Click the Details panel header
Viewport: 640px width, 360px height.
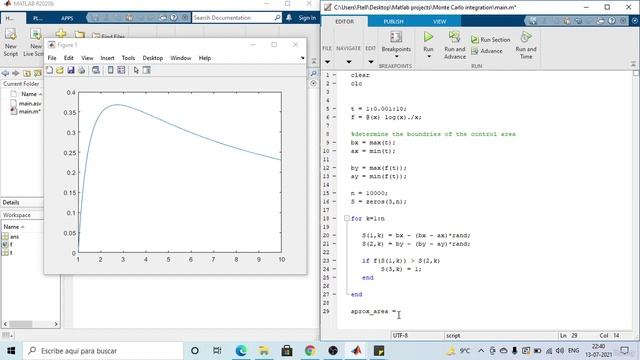tap(22, 202)
